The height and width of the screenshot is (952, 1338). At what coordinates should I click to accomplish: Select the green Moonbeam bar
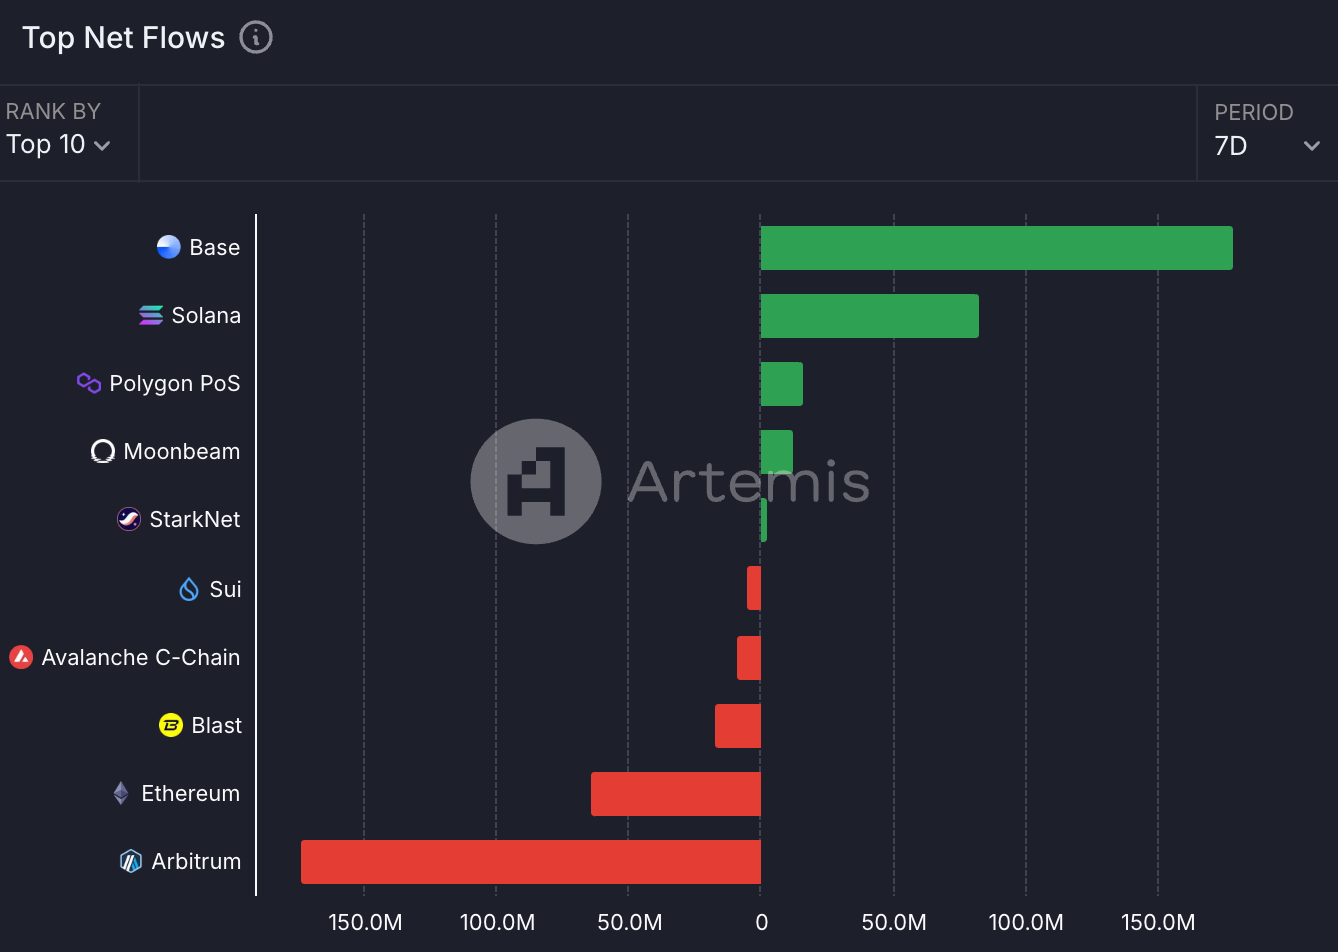(x=777, y=452)
